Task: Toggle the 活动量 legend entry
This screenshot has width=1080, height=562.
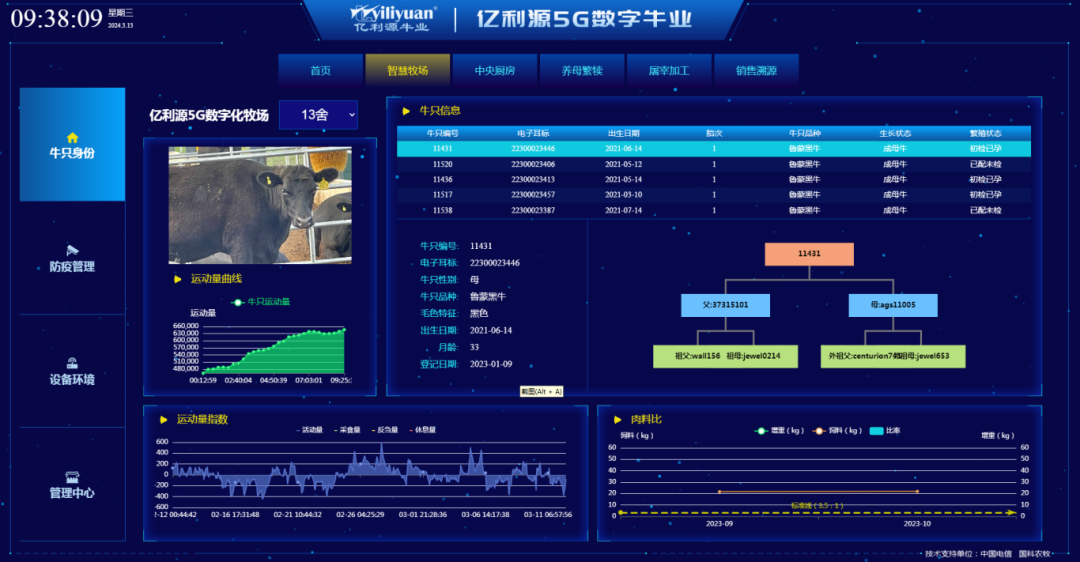Action: pyautogui.click(x=309, y=430)
